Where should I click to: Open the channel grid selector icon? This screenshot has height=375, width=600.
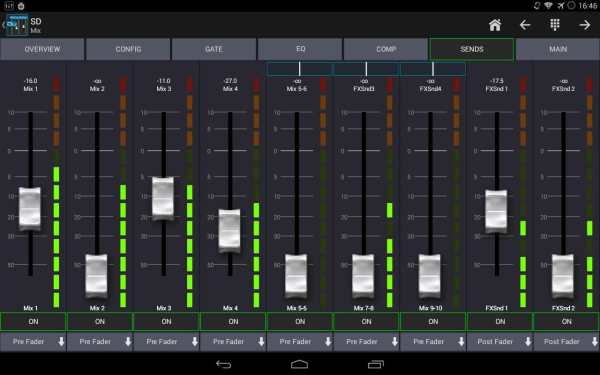click(x=555, y=25)
